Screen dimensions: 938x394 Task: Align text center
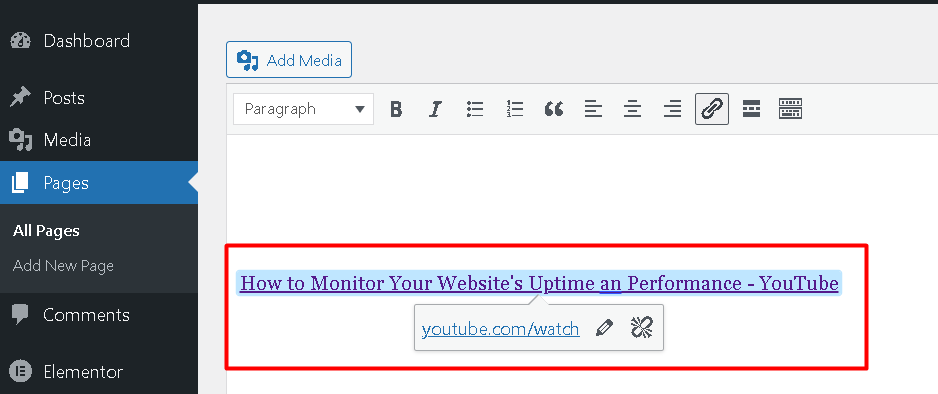(632, 109)
